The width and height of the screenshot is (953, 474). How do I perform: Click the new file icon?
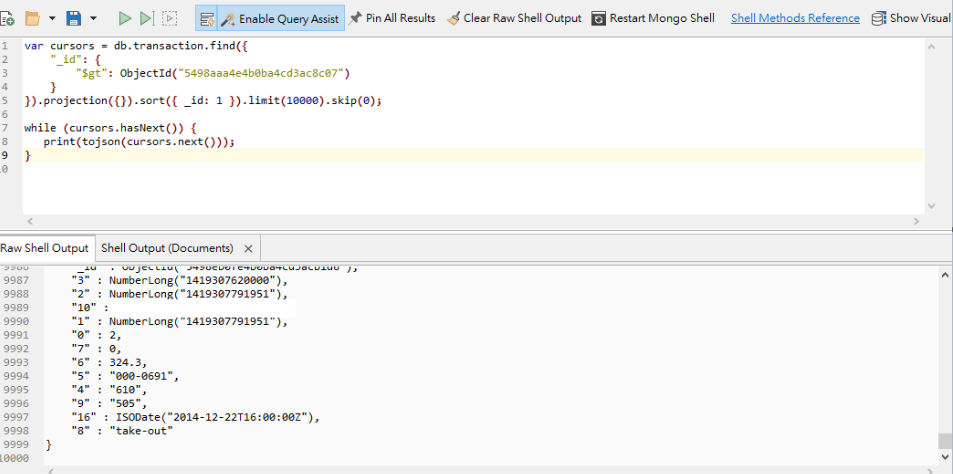point(8,18)
